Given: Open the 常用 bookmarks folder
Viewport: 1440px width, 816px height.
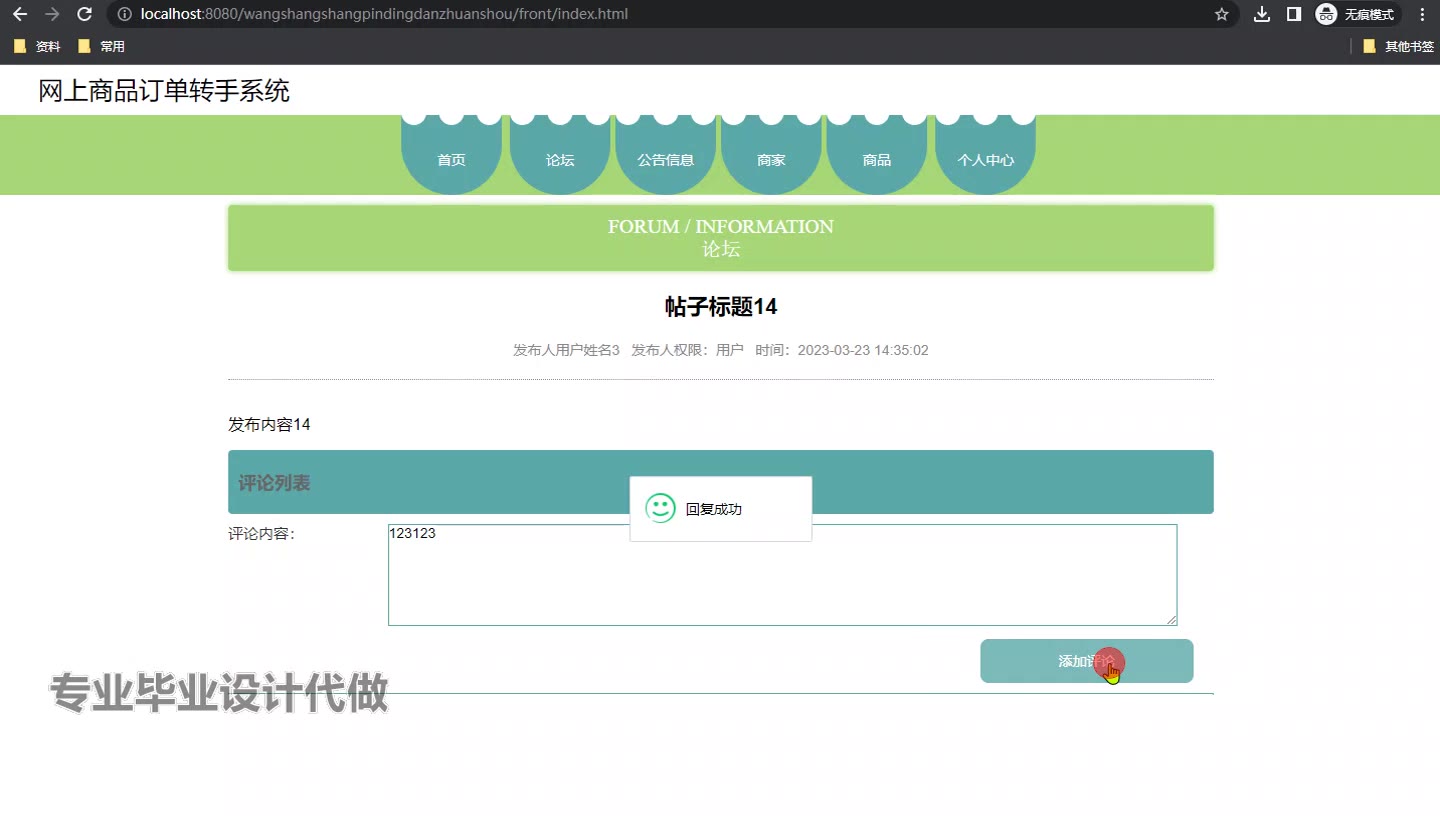Looking at the screenshot, I should point(101,46).
